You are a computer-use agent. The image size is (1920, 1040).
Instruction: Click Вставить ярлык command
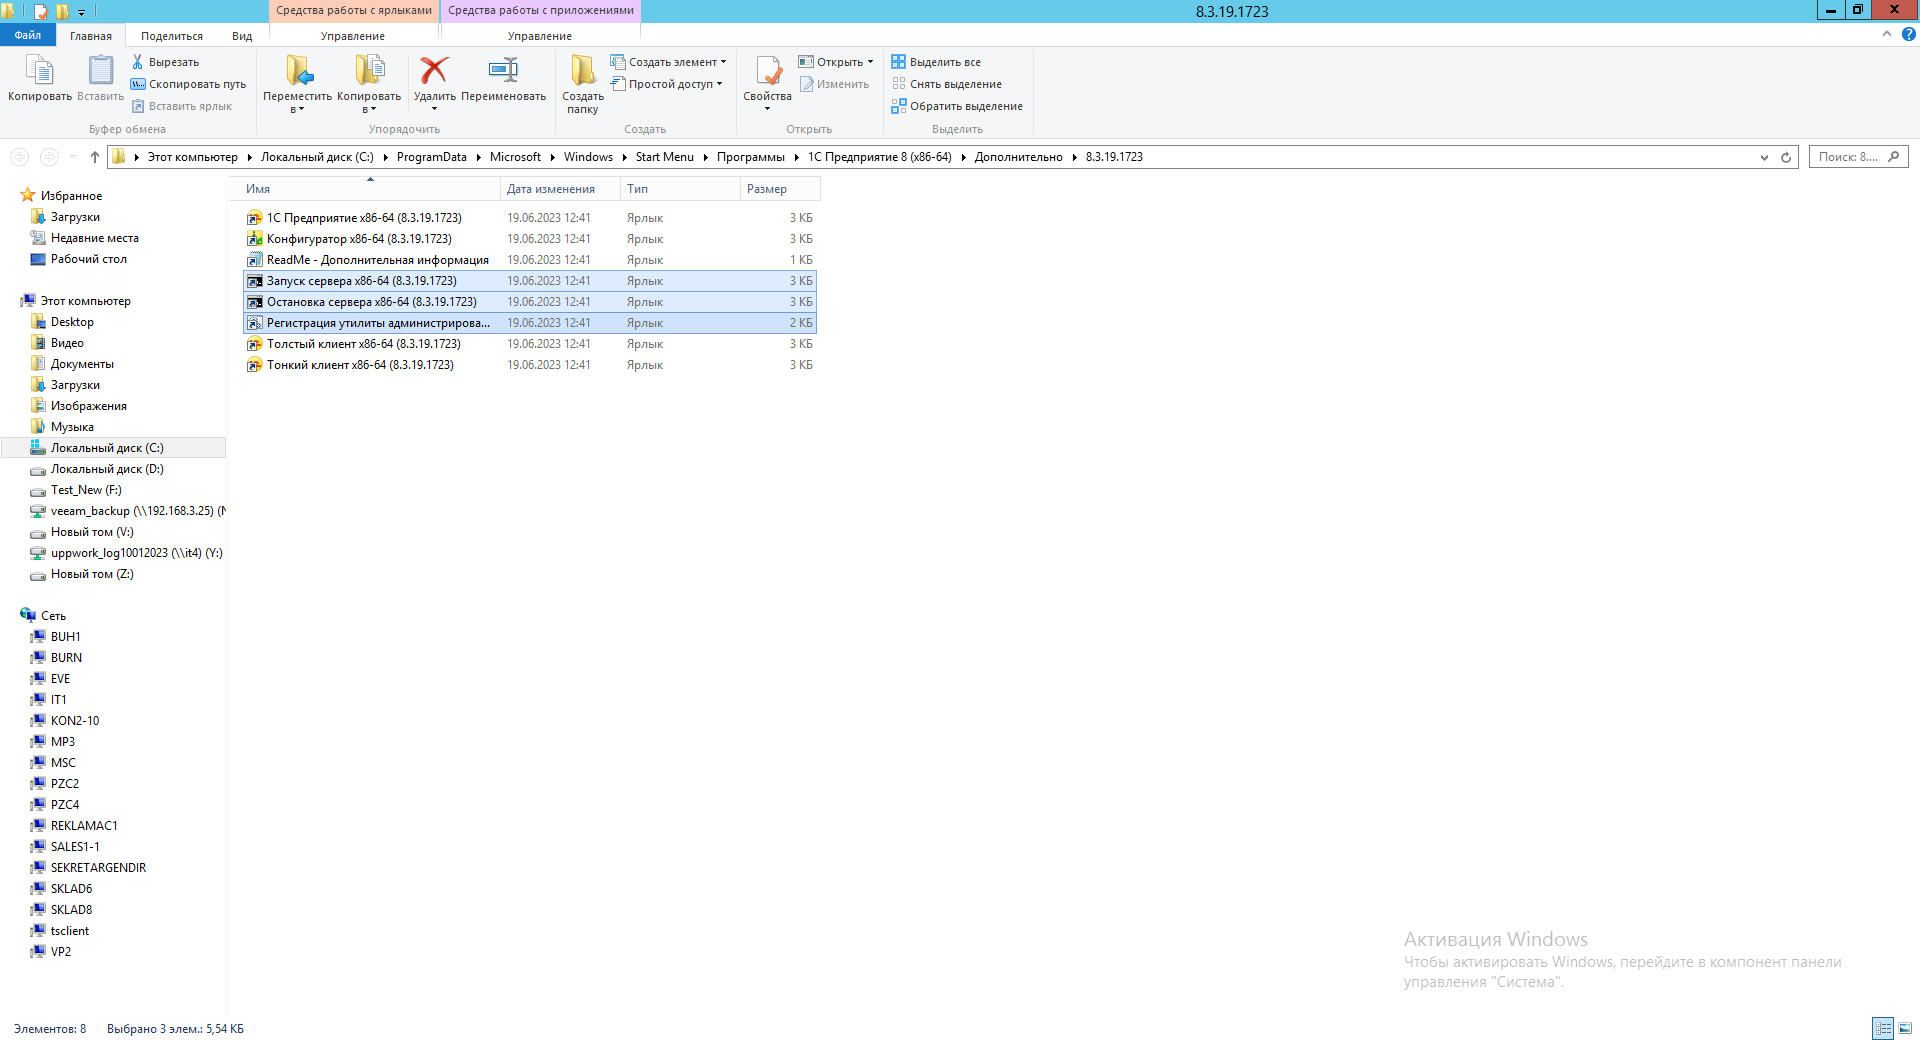(x=181, y=106)
